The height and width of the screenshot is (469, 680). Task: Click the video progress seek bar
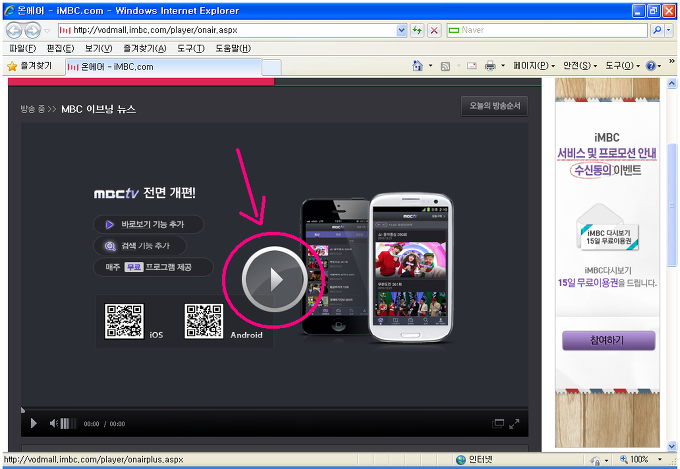click(x=275, y=409)
